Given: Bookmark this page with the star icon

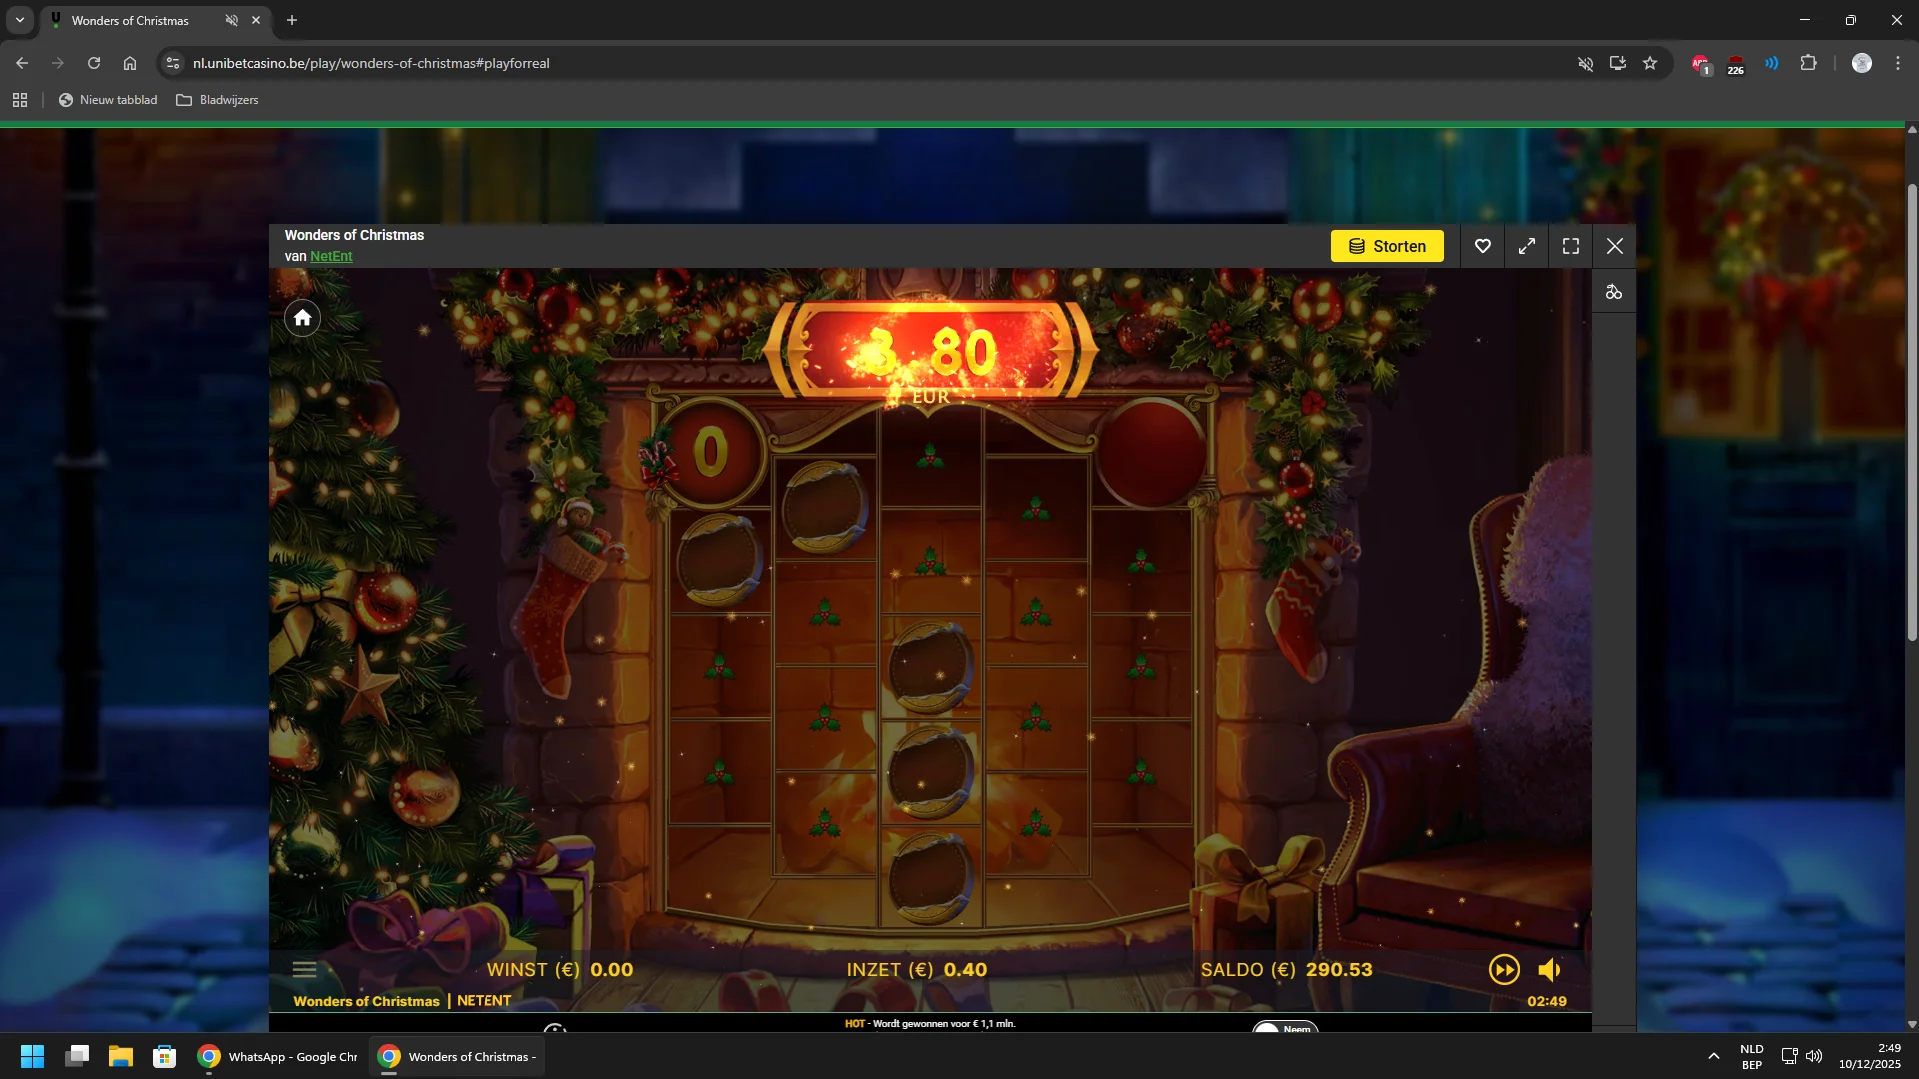Looking at the screenshot, I should [1650, 63].
